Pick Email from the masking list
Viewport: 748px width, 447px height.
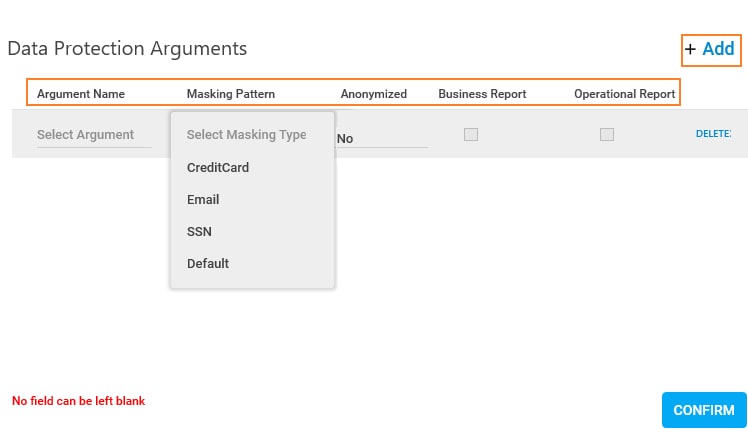[x=203, y=199]
